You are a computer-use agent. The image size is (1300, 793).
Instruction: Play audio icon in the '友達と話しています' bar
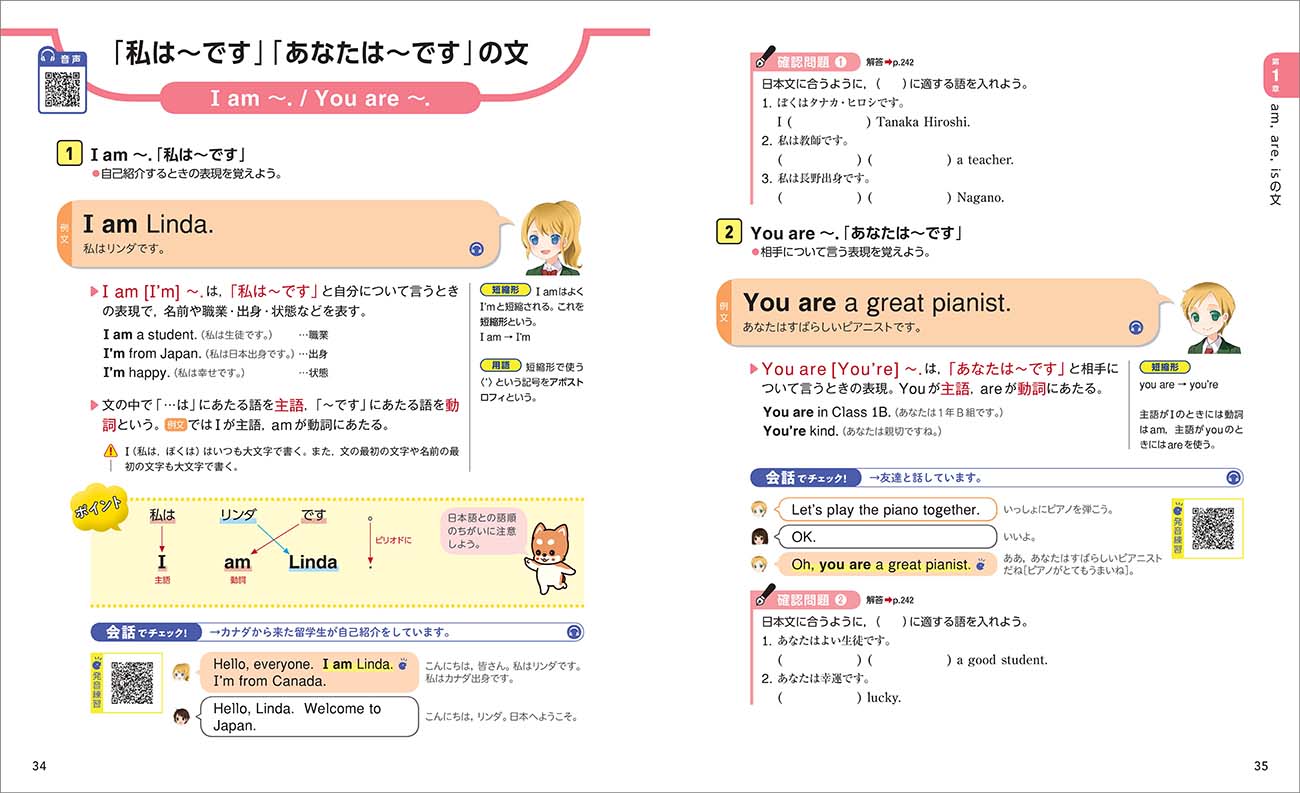[1234, 478]
